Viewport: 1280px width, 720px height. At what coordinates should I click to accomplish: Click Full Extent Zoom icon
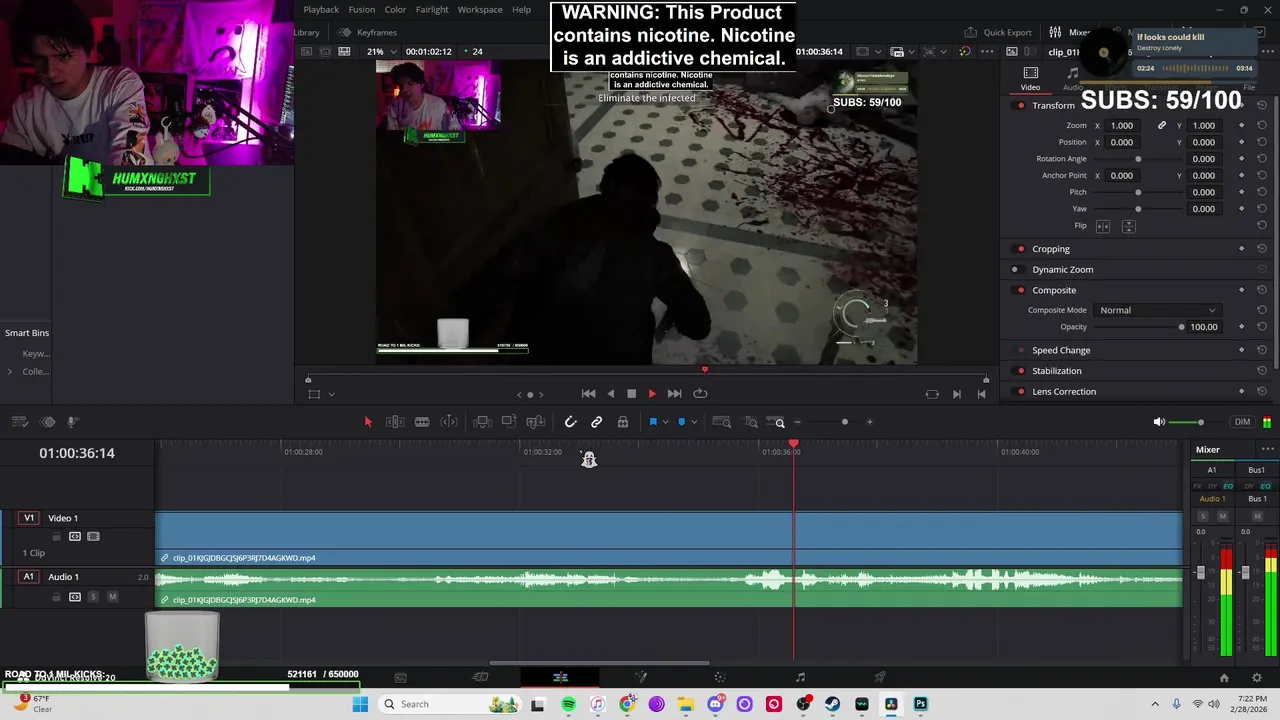click(x=721, y=422)
